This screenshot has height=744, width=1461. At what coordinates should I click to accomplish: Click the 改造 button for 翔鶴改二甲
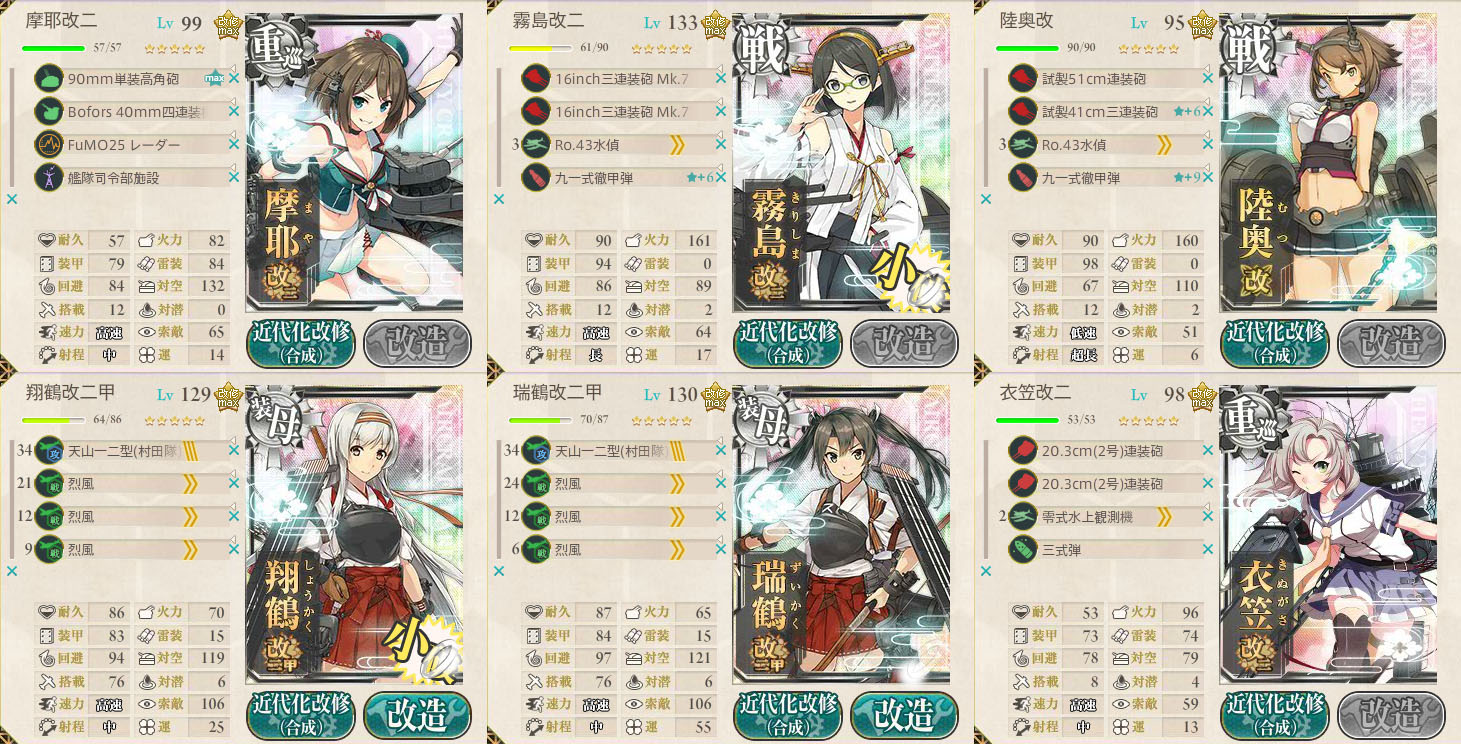pos(418,715)
